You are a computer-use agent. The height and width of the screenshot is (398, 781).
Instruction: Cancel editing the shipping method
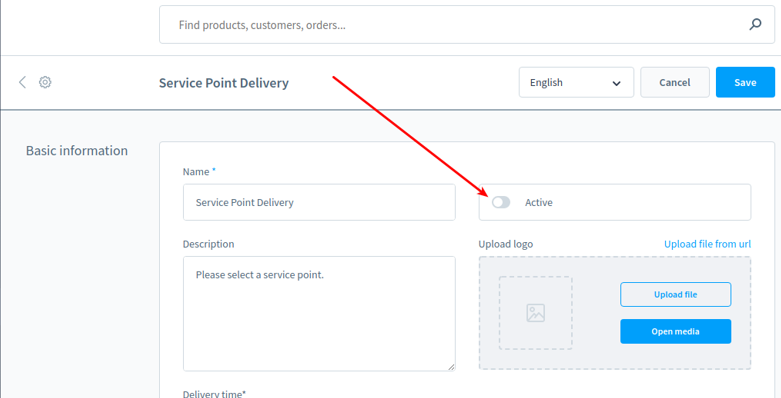pos(675,82)
